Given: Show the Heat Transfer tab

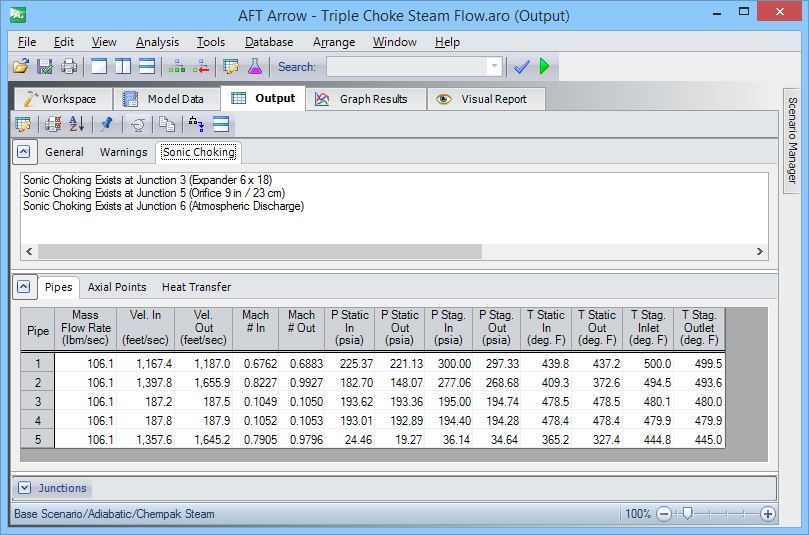Looking at the screenshot, I should [196, 287].
